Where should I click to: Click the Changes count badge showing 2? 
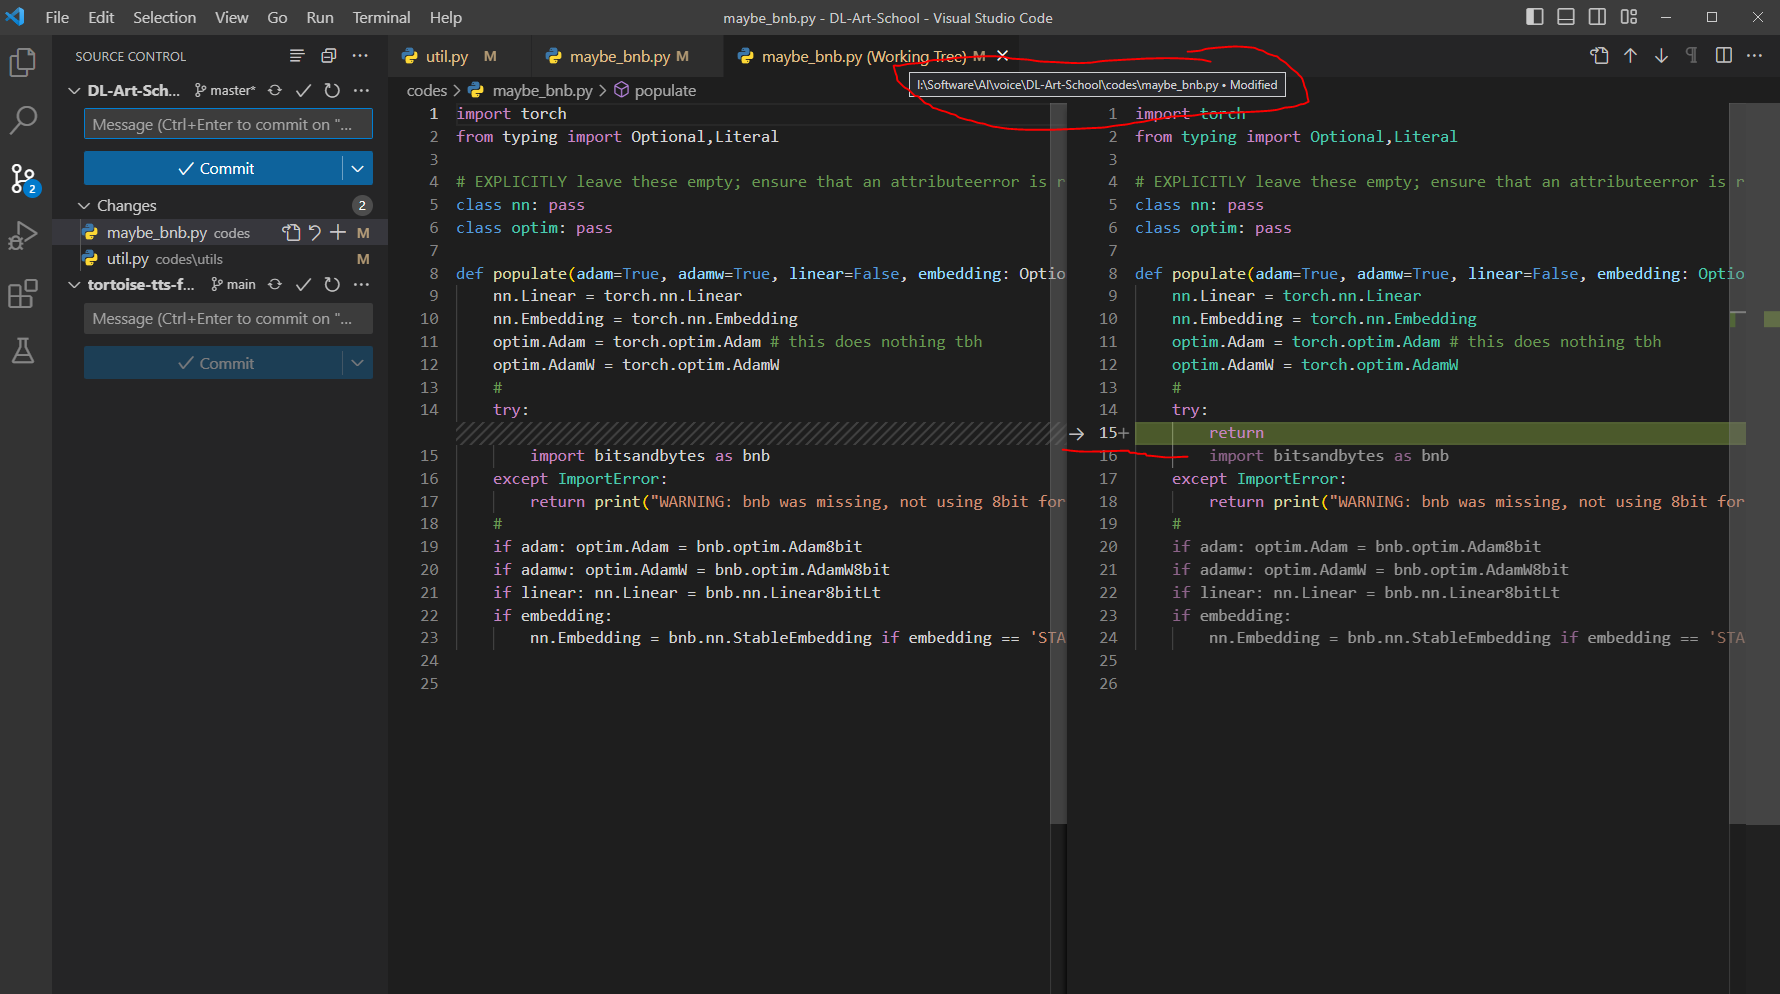tap(362, 205)
